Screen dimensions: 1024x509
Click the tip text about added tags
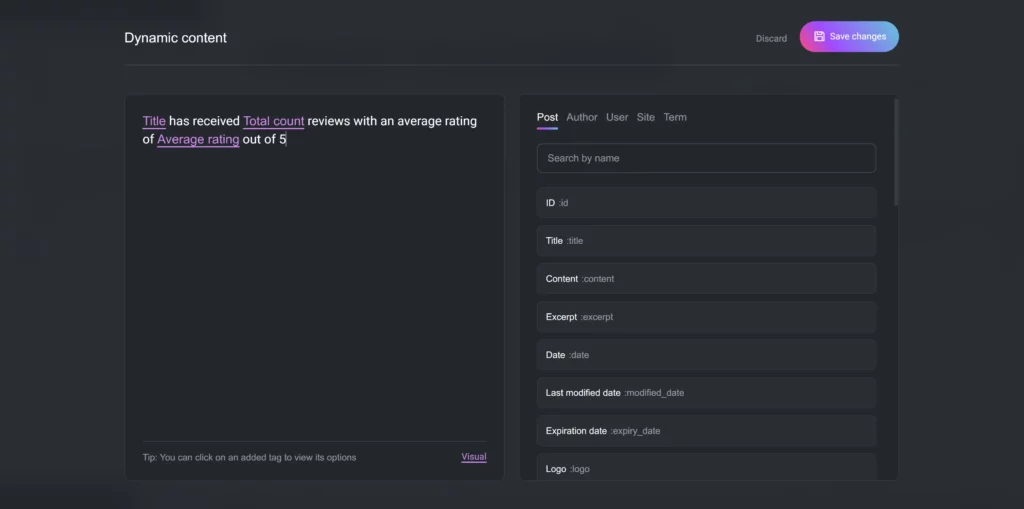(249, 457)
